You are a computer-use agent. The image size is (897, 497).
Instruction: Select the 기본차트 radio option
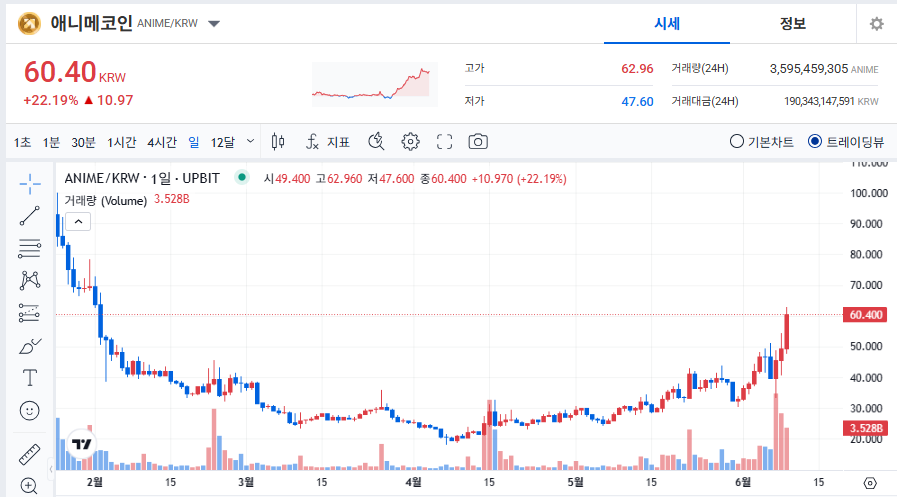point(737,141)
